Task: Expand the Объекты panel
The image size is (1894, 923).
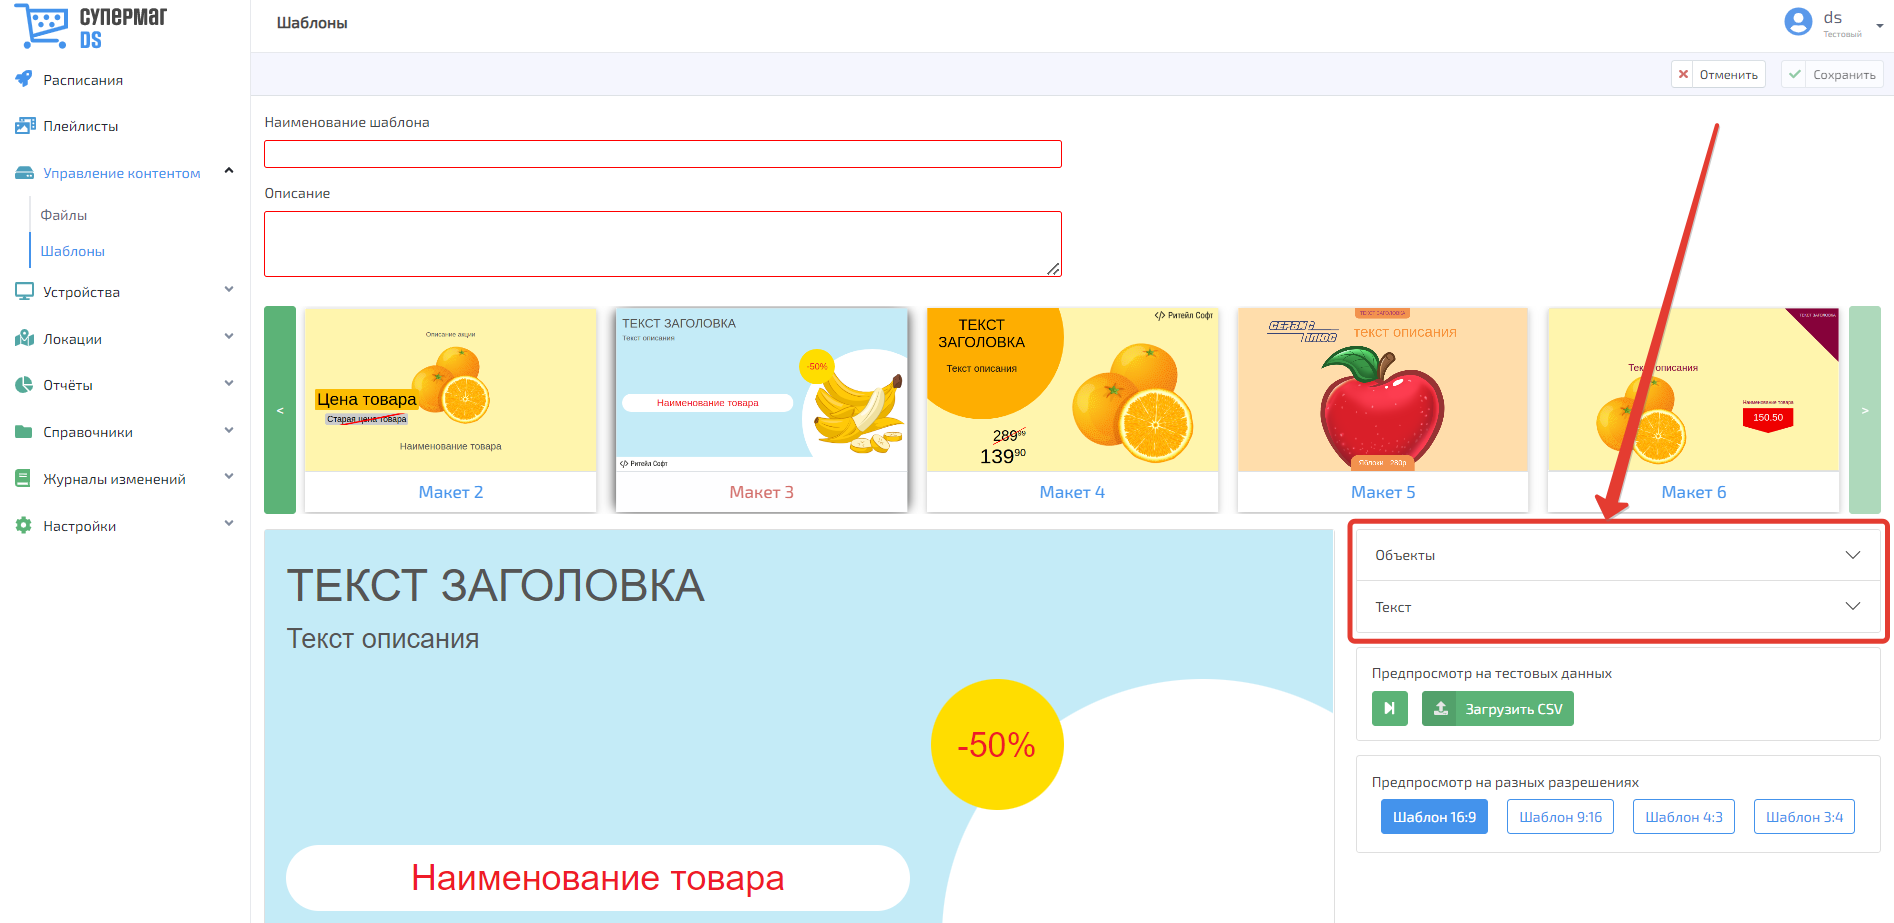Action: [1617, 555]
